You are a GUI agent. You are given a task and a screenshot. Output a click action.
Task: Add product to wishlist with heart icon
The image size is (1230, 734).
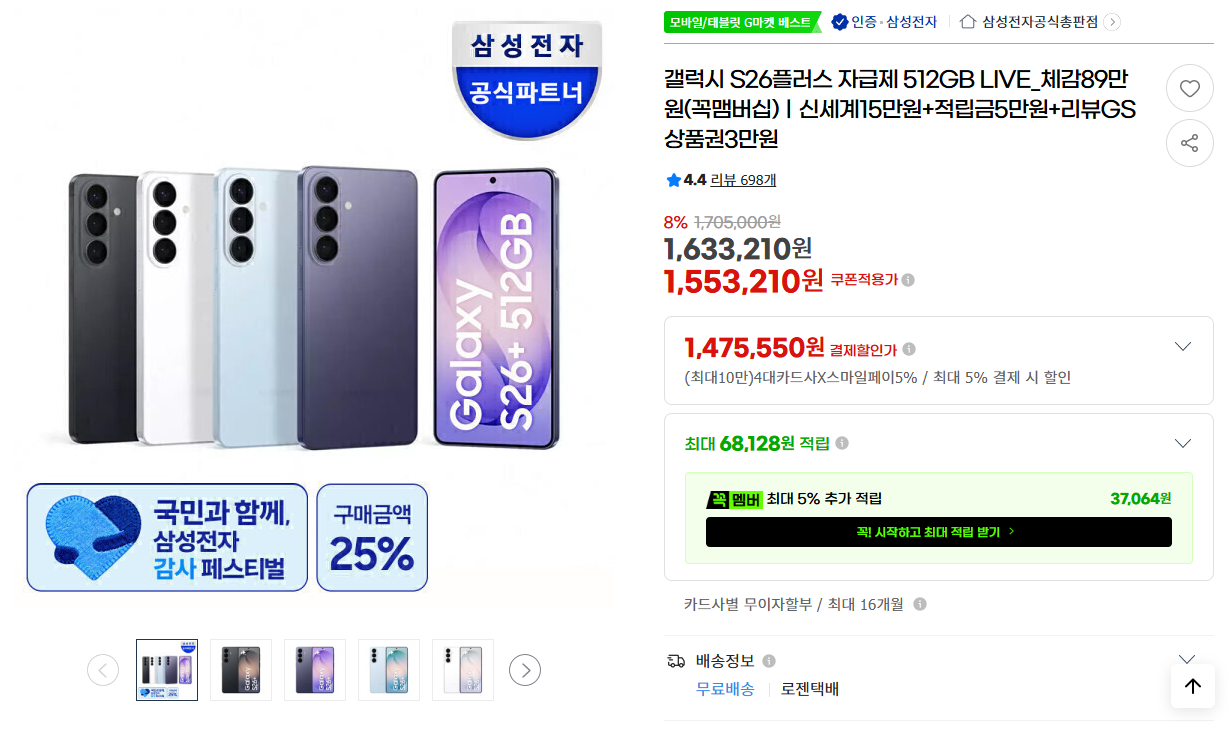click(1189, 89)
